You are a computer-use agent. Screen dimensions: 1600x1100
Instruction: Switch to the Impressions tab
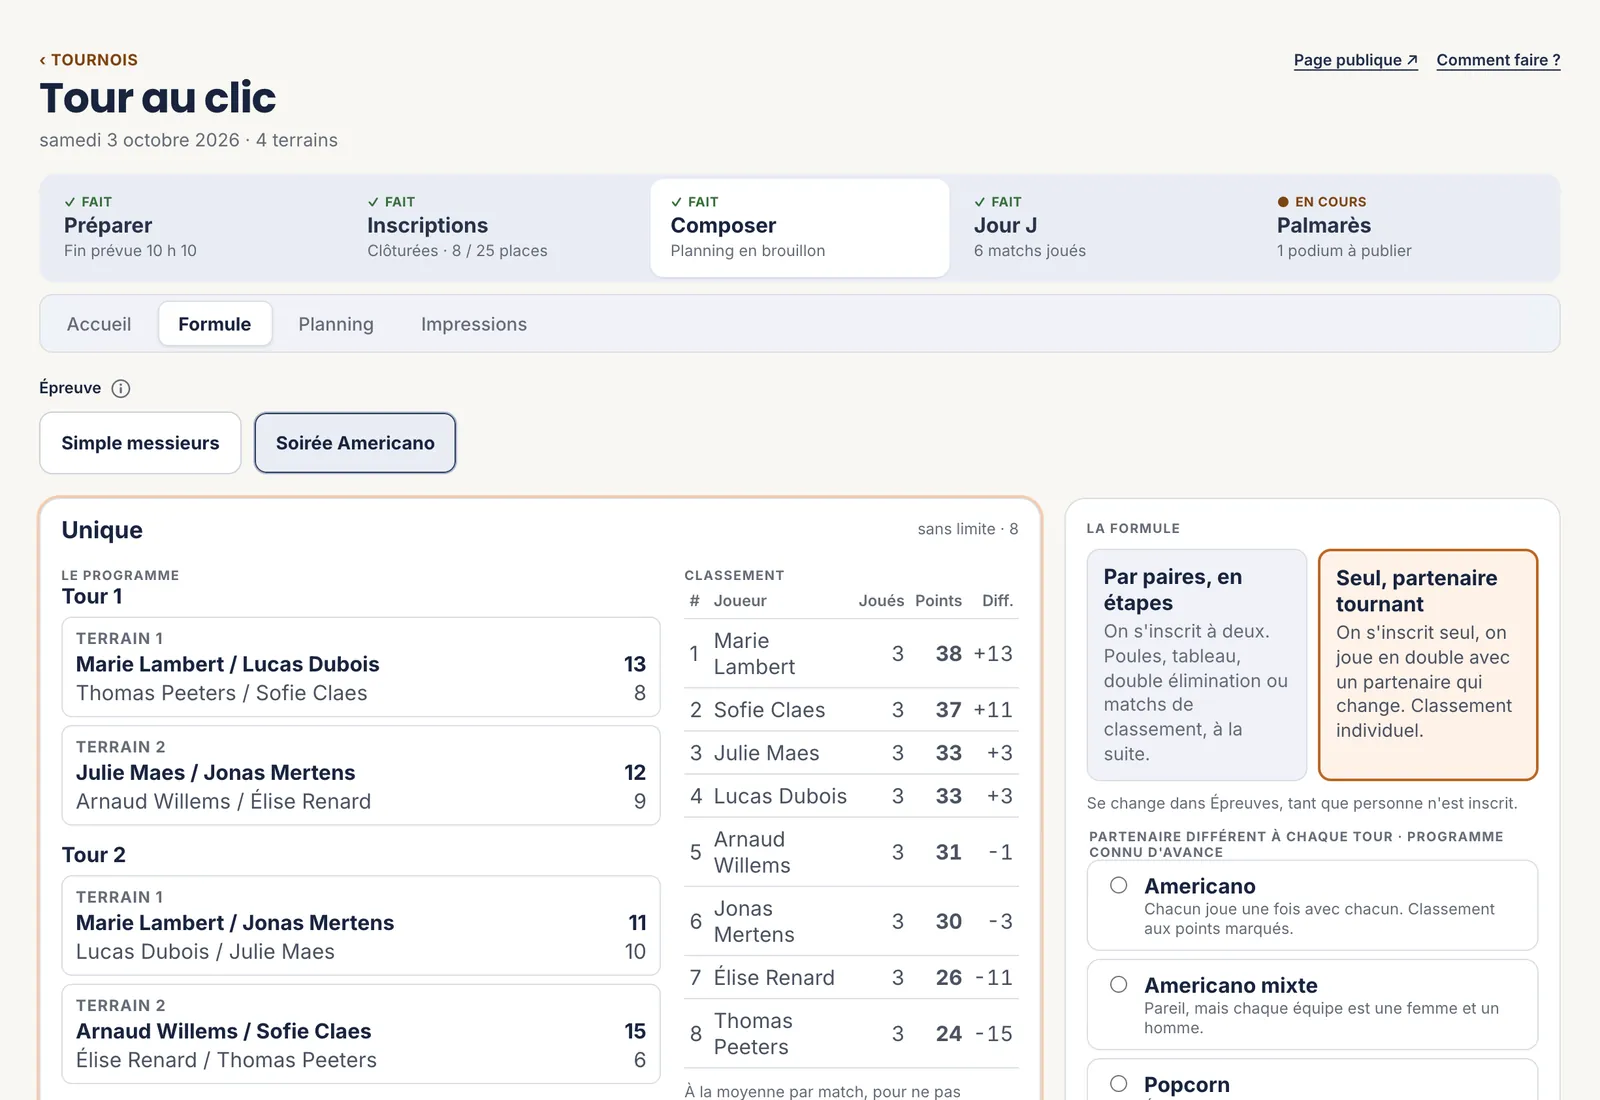[474, 324]
